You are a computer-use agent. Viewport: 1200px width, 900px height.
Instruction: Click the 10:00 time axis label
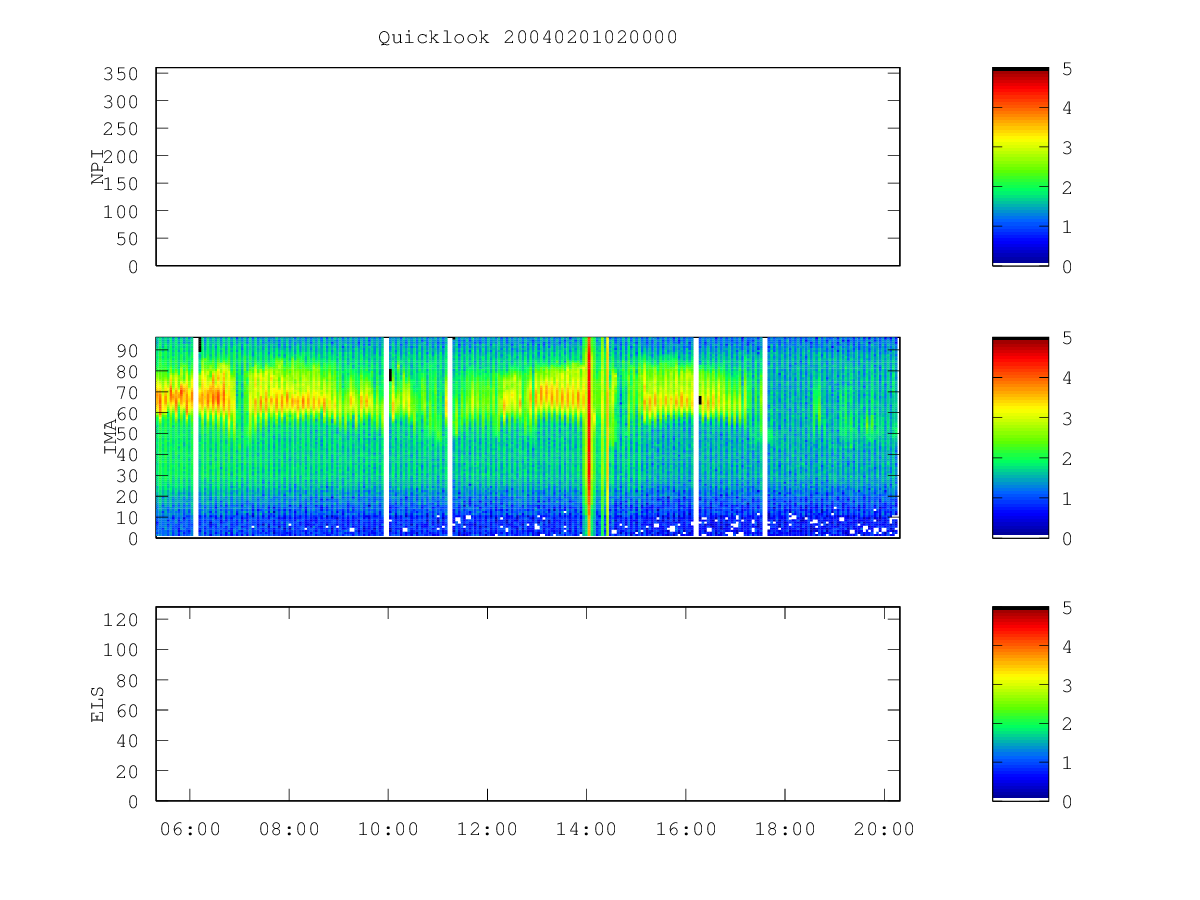tap(388, 829)
